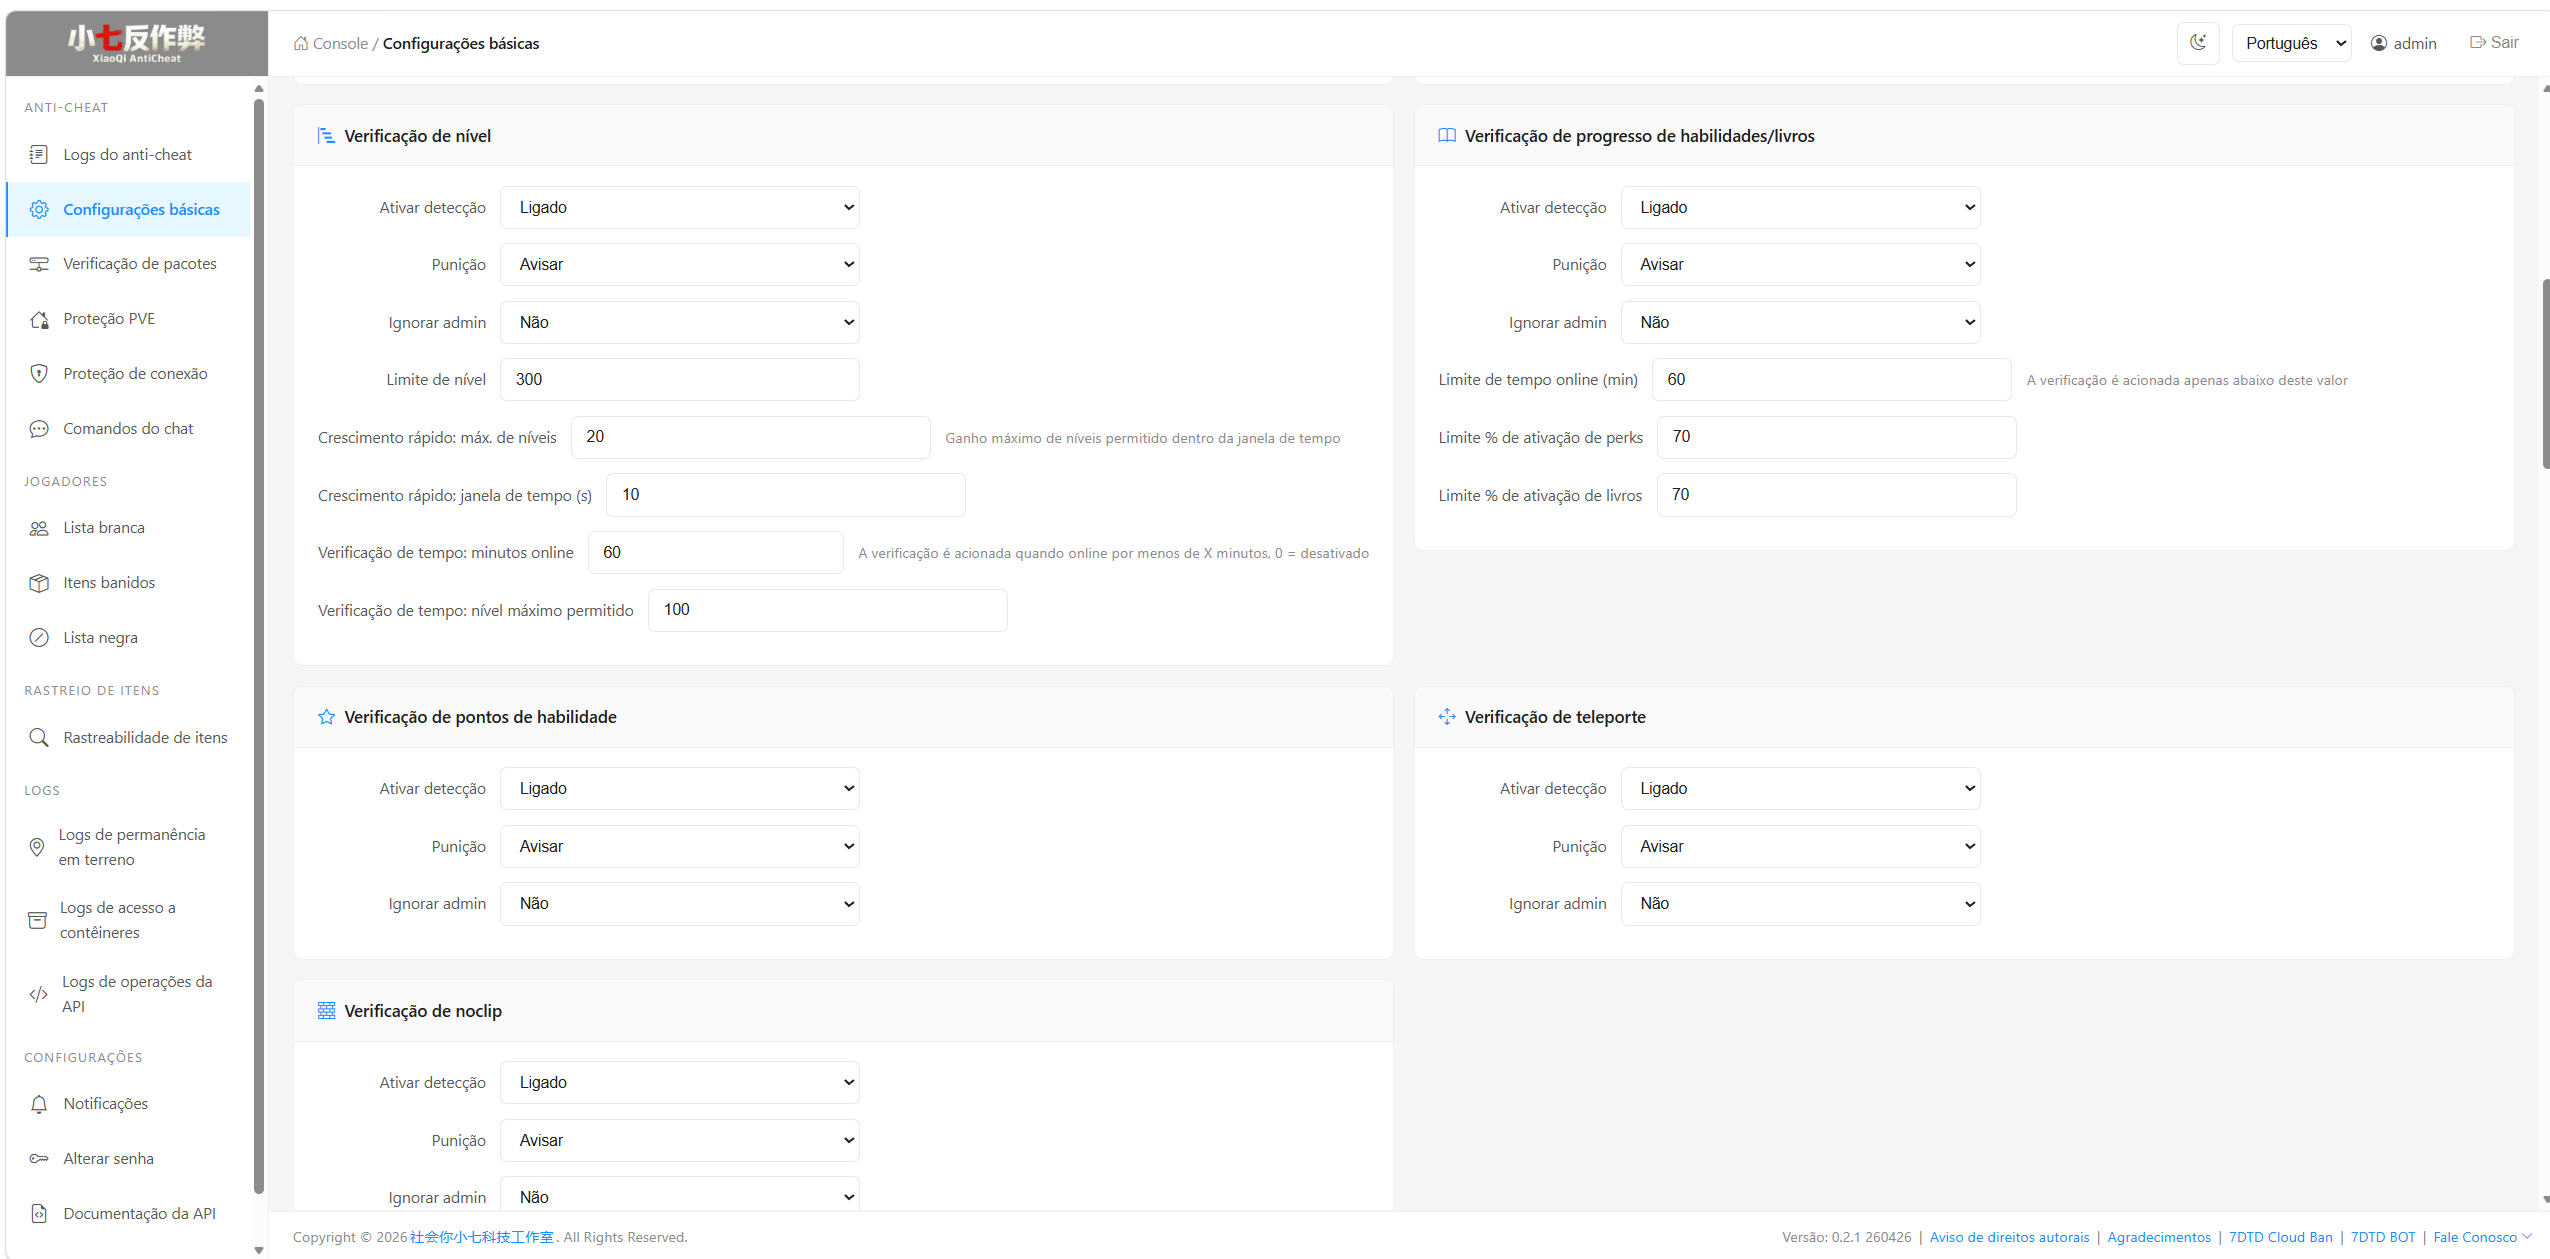Toggle Ativar detecção for Verificação de noclip
The height and width of the screenshot is (1259, 2550).
pos(679,1083)
